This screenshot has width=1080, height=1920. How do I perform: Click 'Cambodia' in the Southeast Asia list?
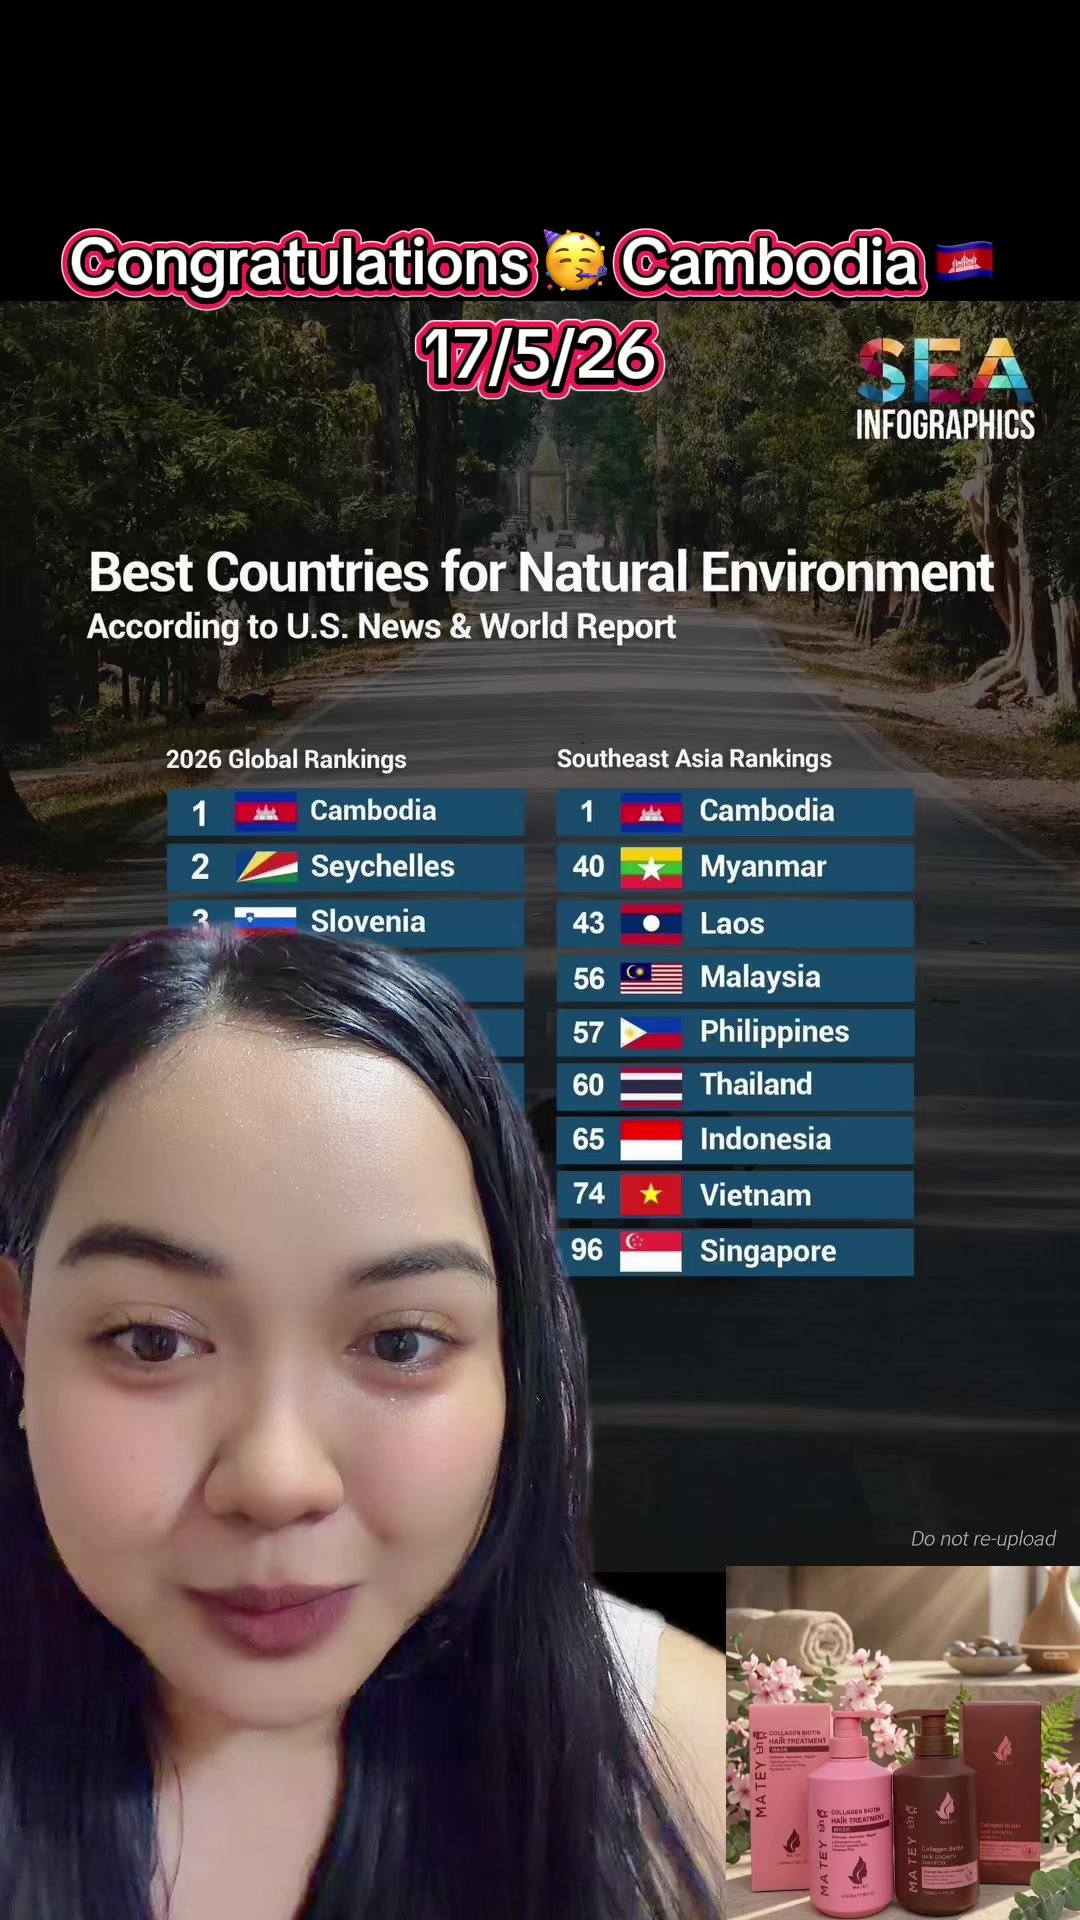pos(767,810)
